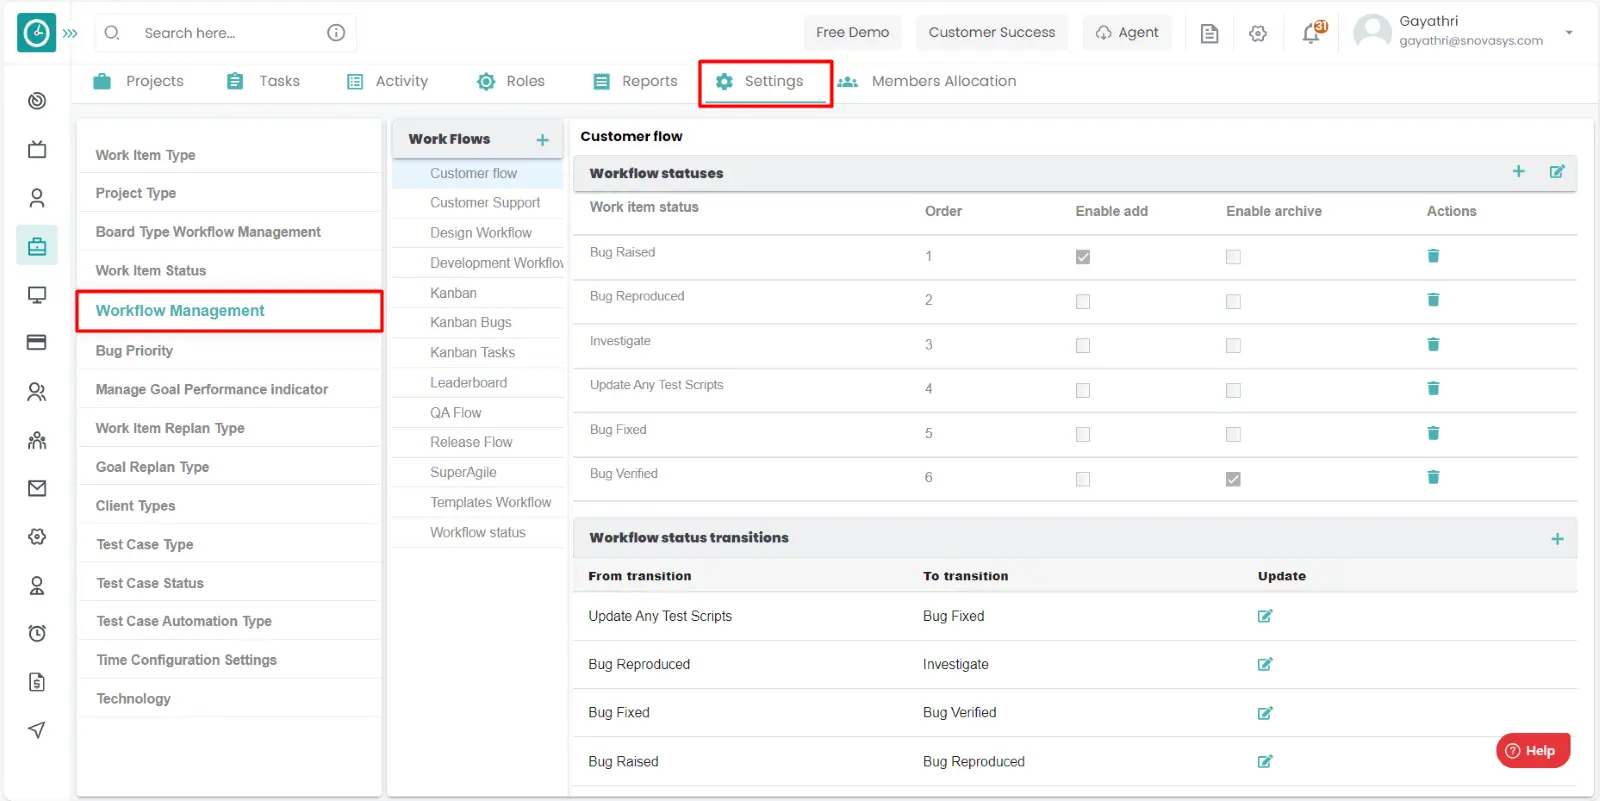
Task: Edit transition Update Any Test Scripts to Bug Fixed
Action: click(1265, 616)
